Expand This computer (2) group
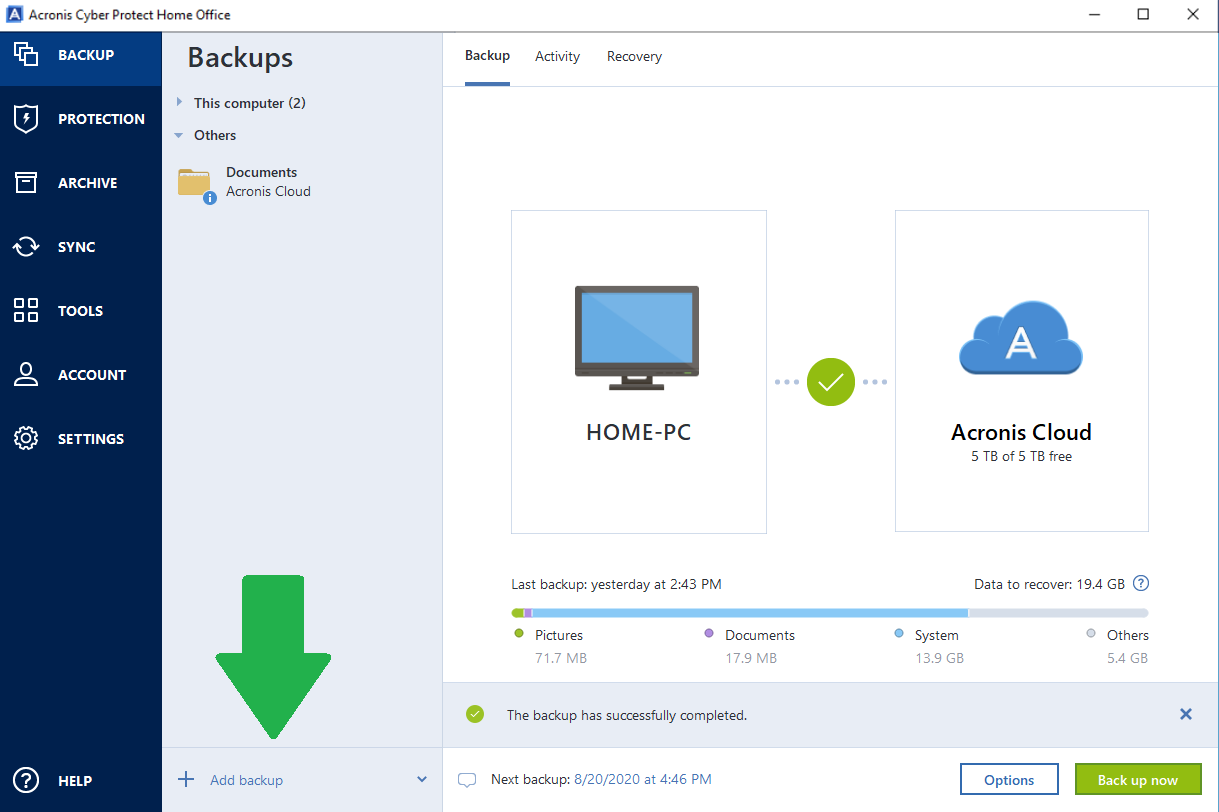This screenshot has width=1219, height=812. [x=179, y=102]
